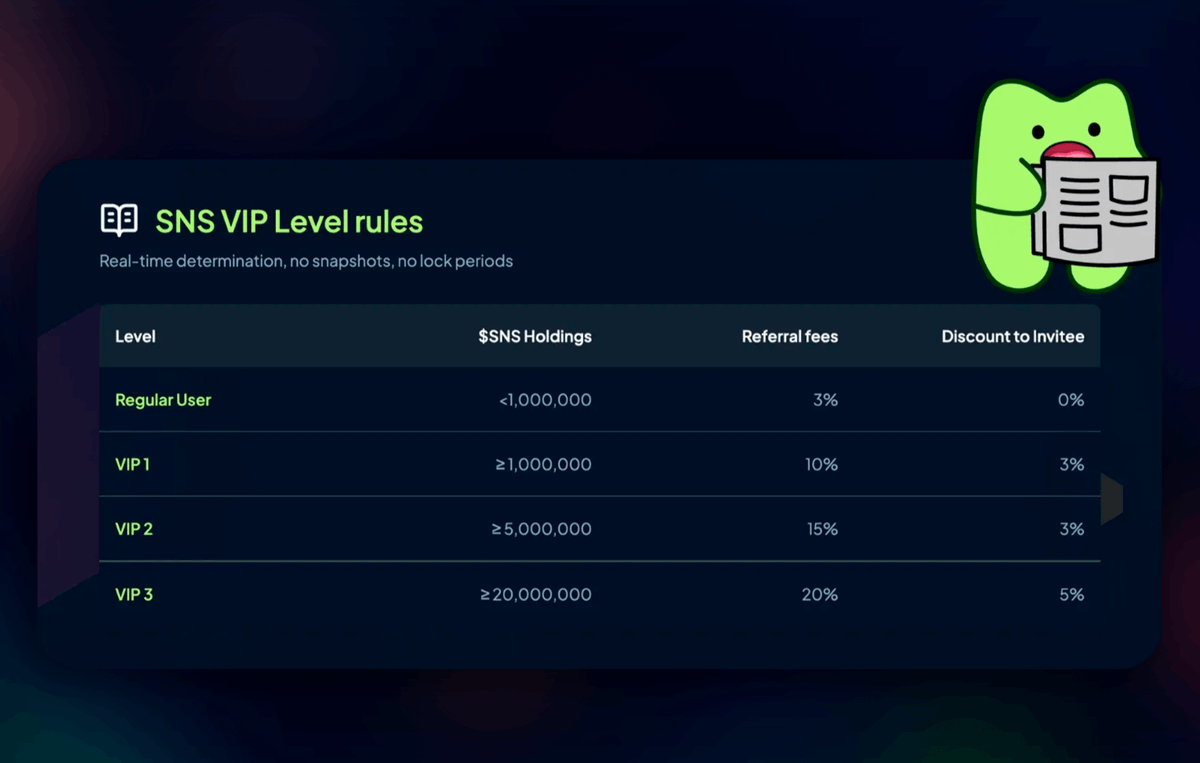The height and width of the screenshot is (763, 1200).
Task: Select the Regular User level row
Action: (x=600, y=400)
